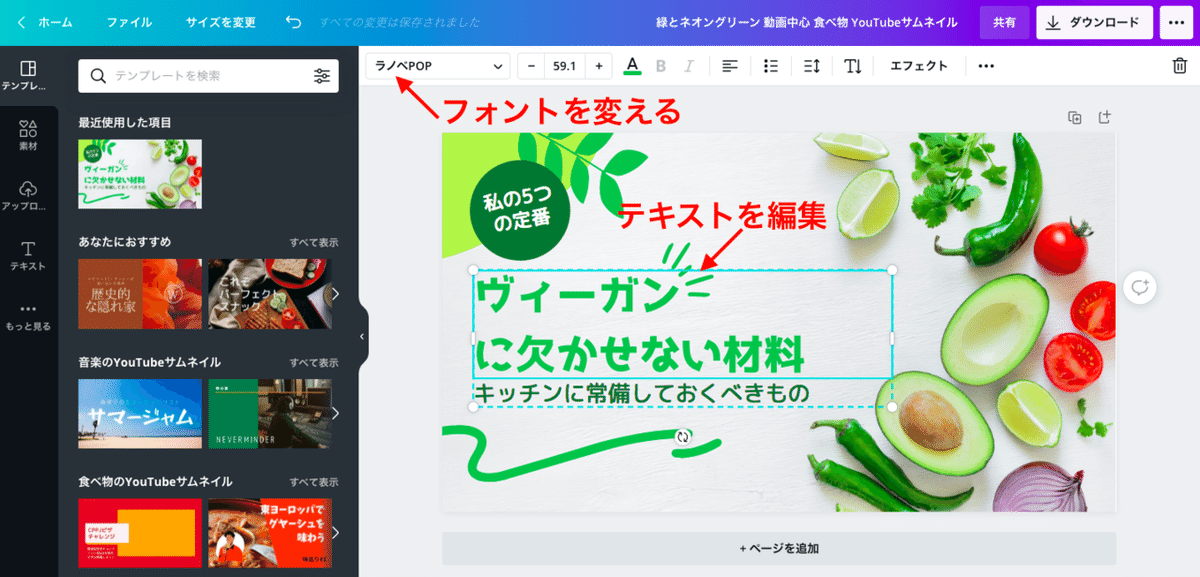
Task: Click the text alignment icon in the toolbar
Action: click(x=729, y=65)
